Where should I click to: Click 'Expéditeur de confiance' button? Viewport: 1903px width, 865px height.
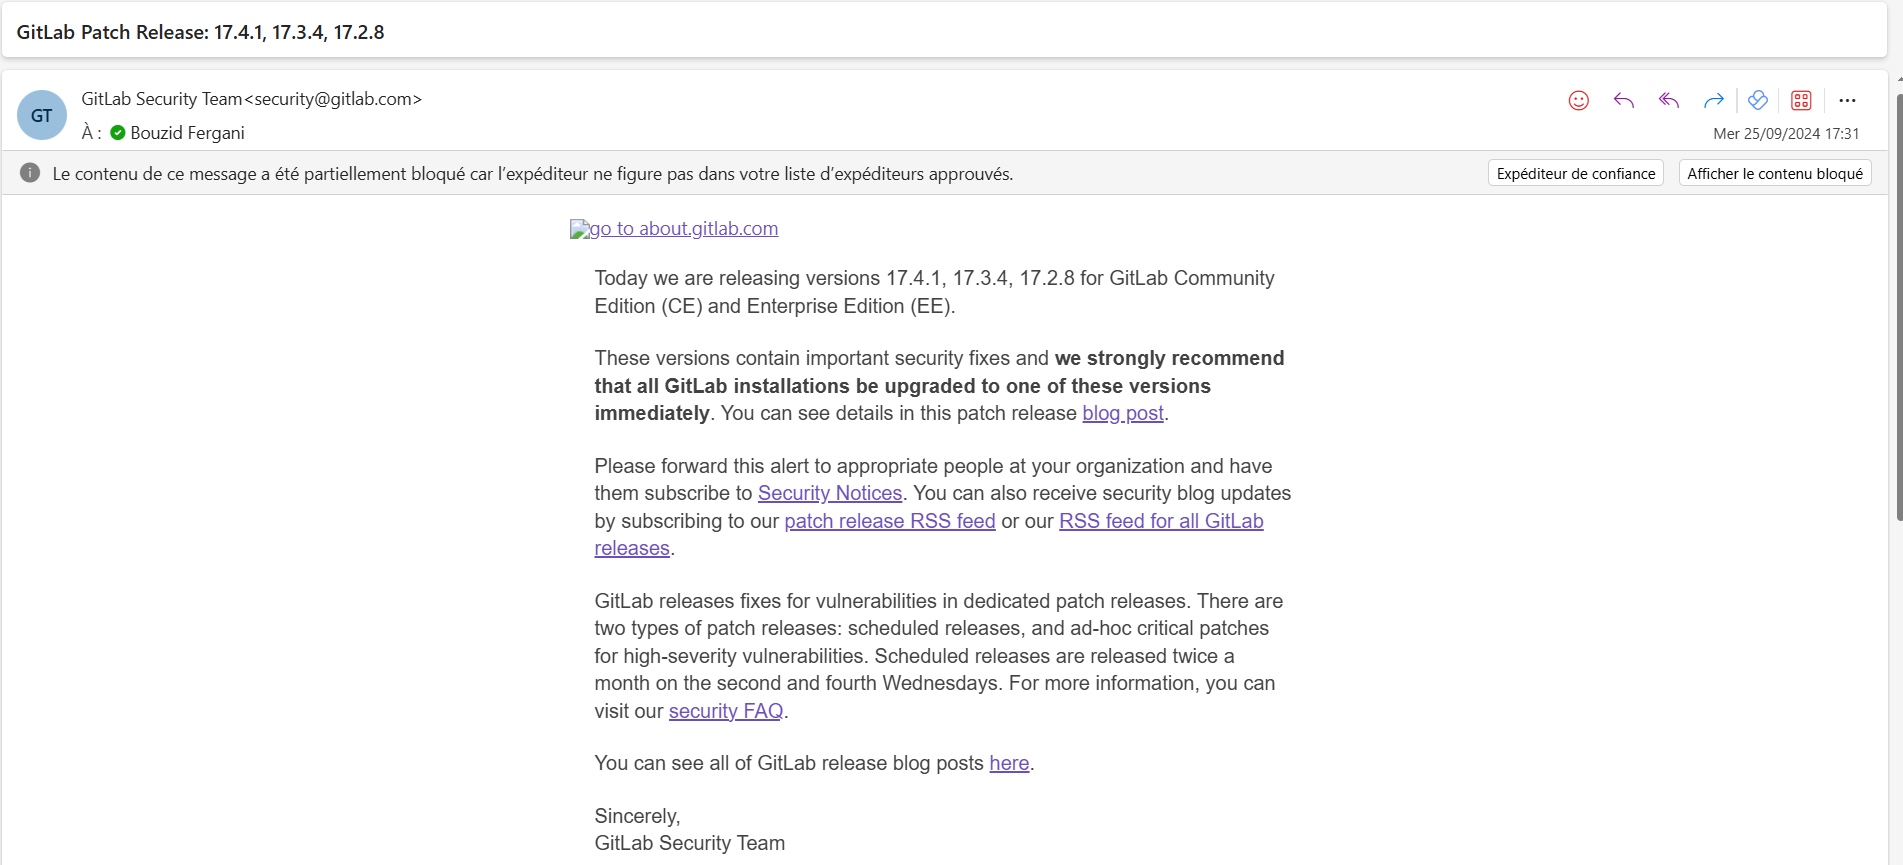[1575, 173]
